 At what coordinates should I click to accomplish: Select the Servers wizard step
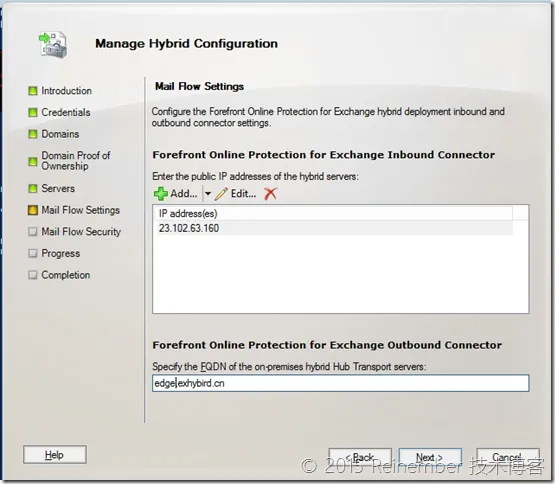point(58,188)
